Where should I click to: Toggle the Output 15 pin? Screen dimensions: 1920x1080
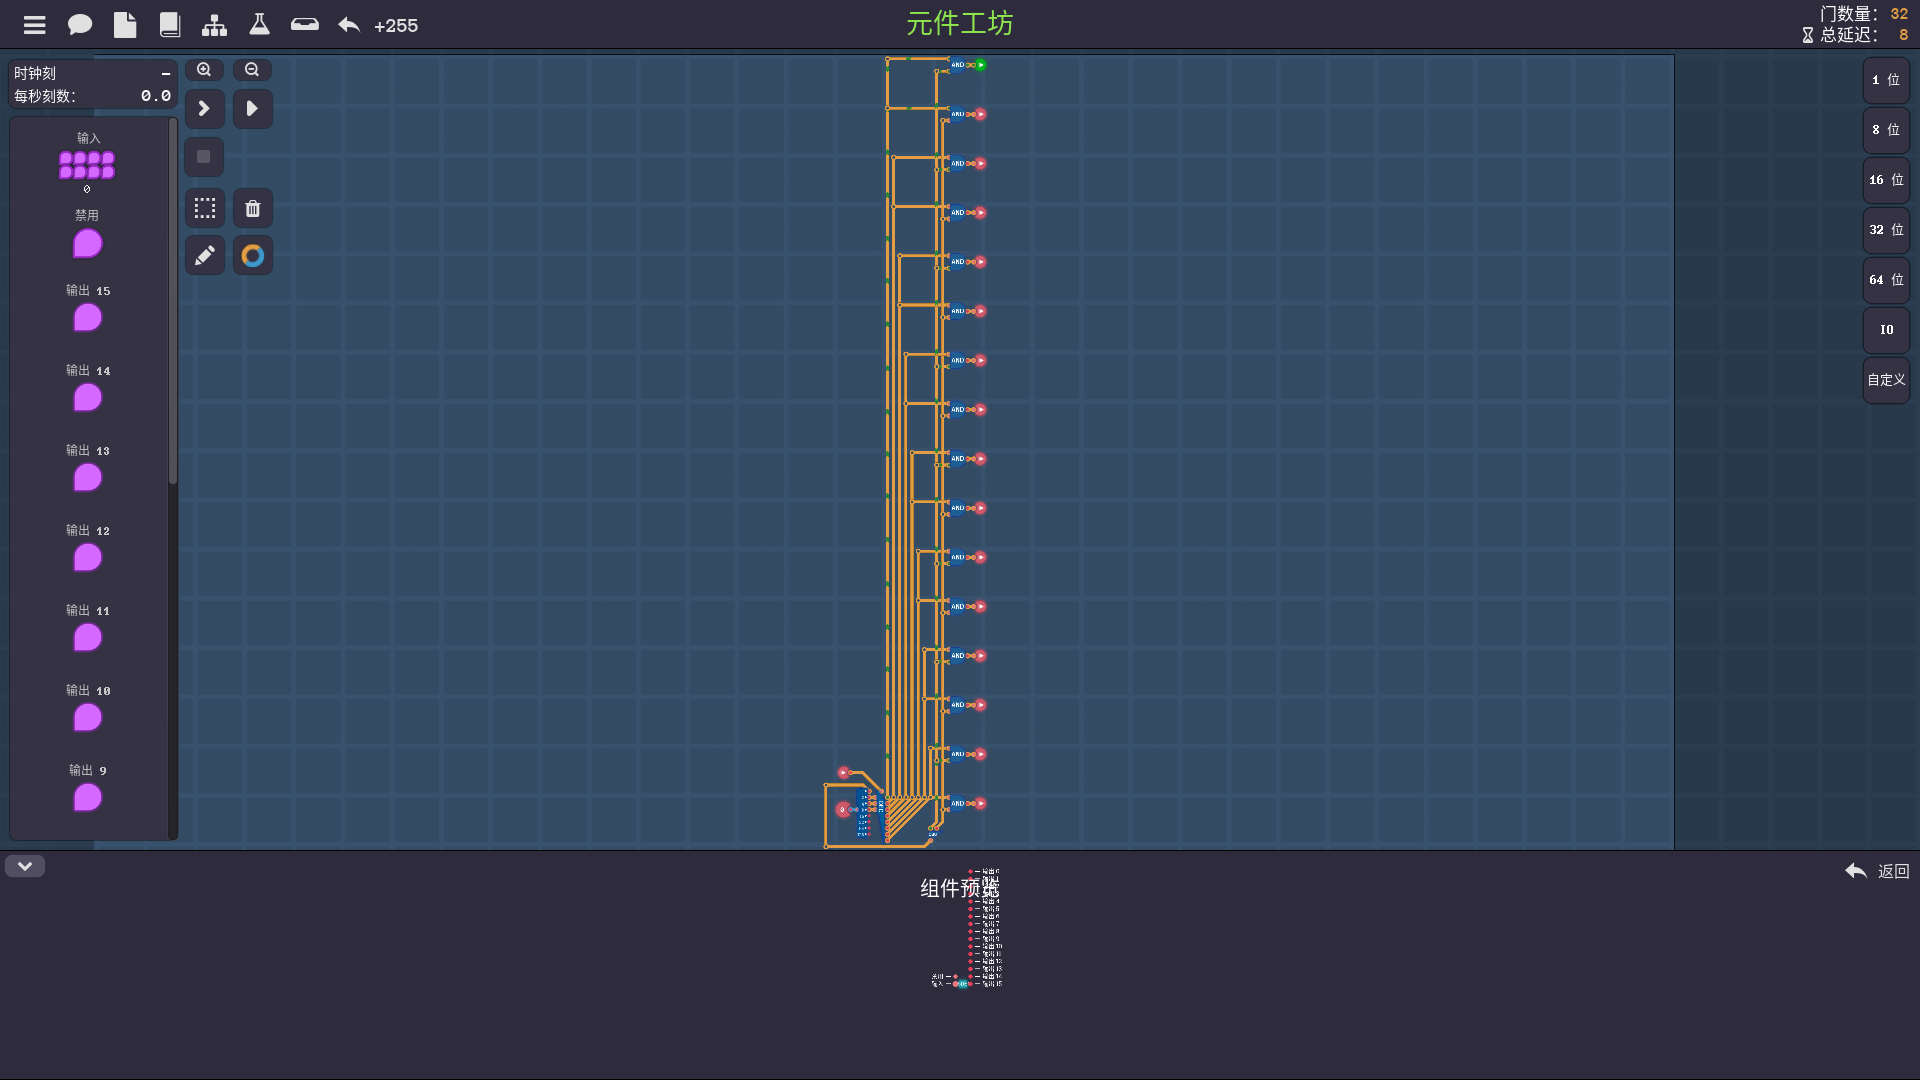click(88, 317)
